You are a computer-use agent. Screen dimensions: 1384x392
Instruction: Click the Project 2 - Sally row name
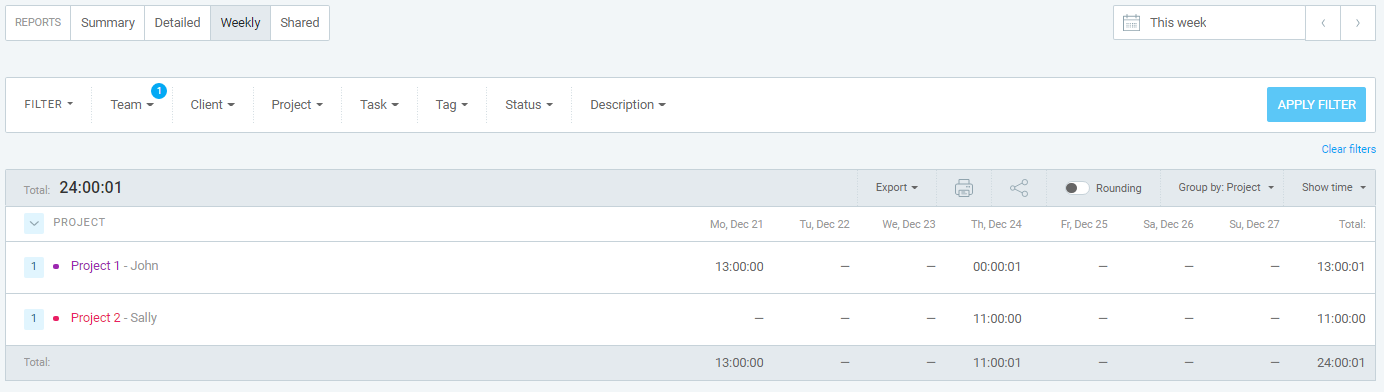point(114,318)
